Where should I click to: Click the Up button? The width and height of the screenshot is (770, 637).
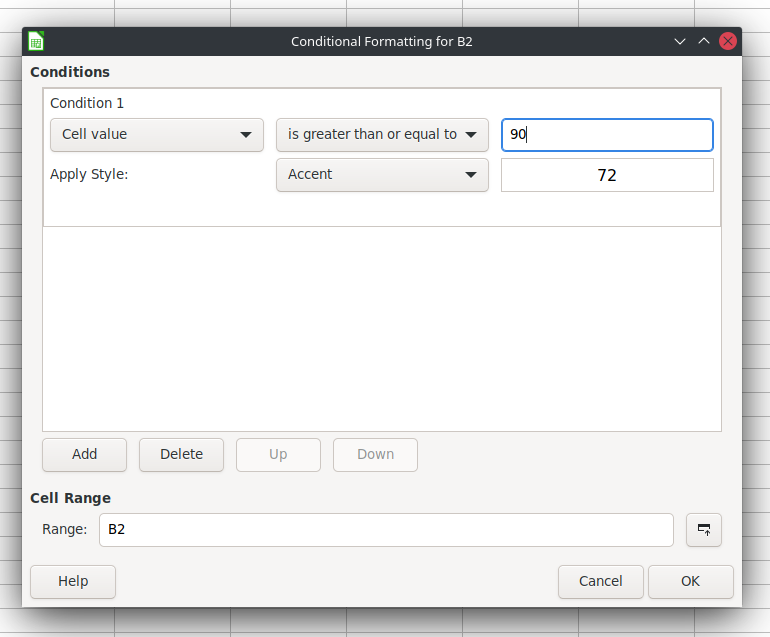278,454
